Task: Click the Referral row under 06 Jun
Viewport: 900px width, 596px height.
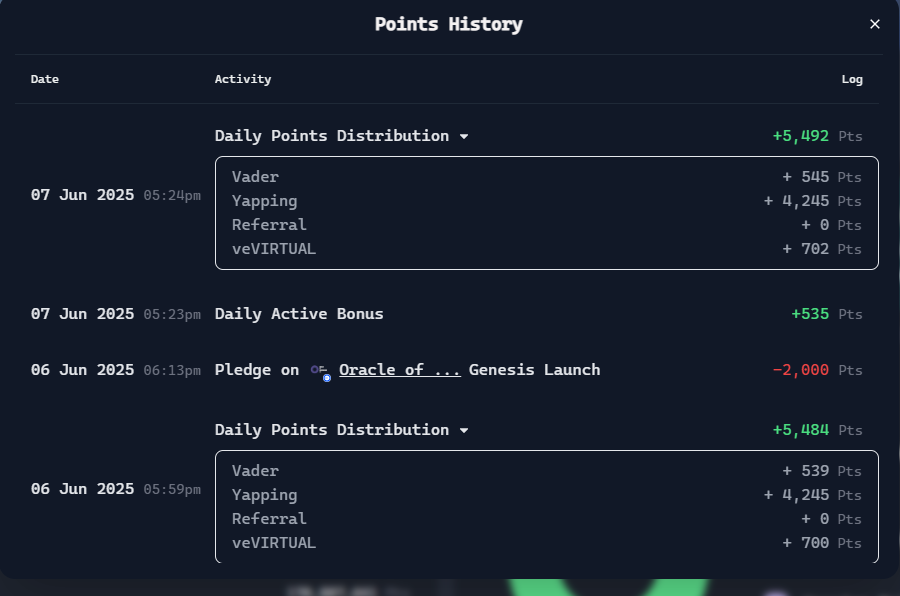Action: click(546, 519)
